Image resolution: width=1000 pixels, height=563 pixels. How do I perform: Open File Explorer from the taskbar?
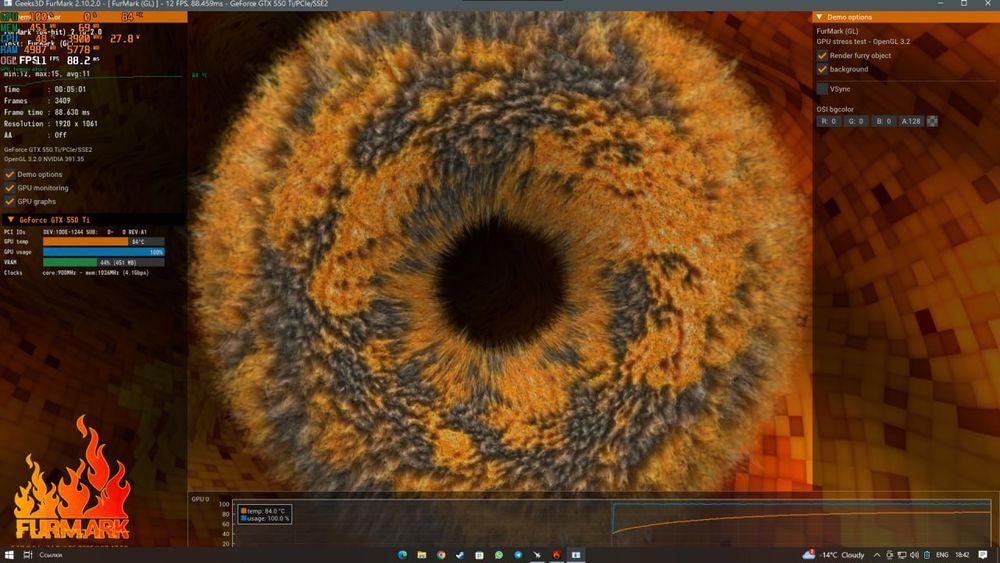click(x=422, y=555)
